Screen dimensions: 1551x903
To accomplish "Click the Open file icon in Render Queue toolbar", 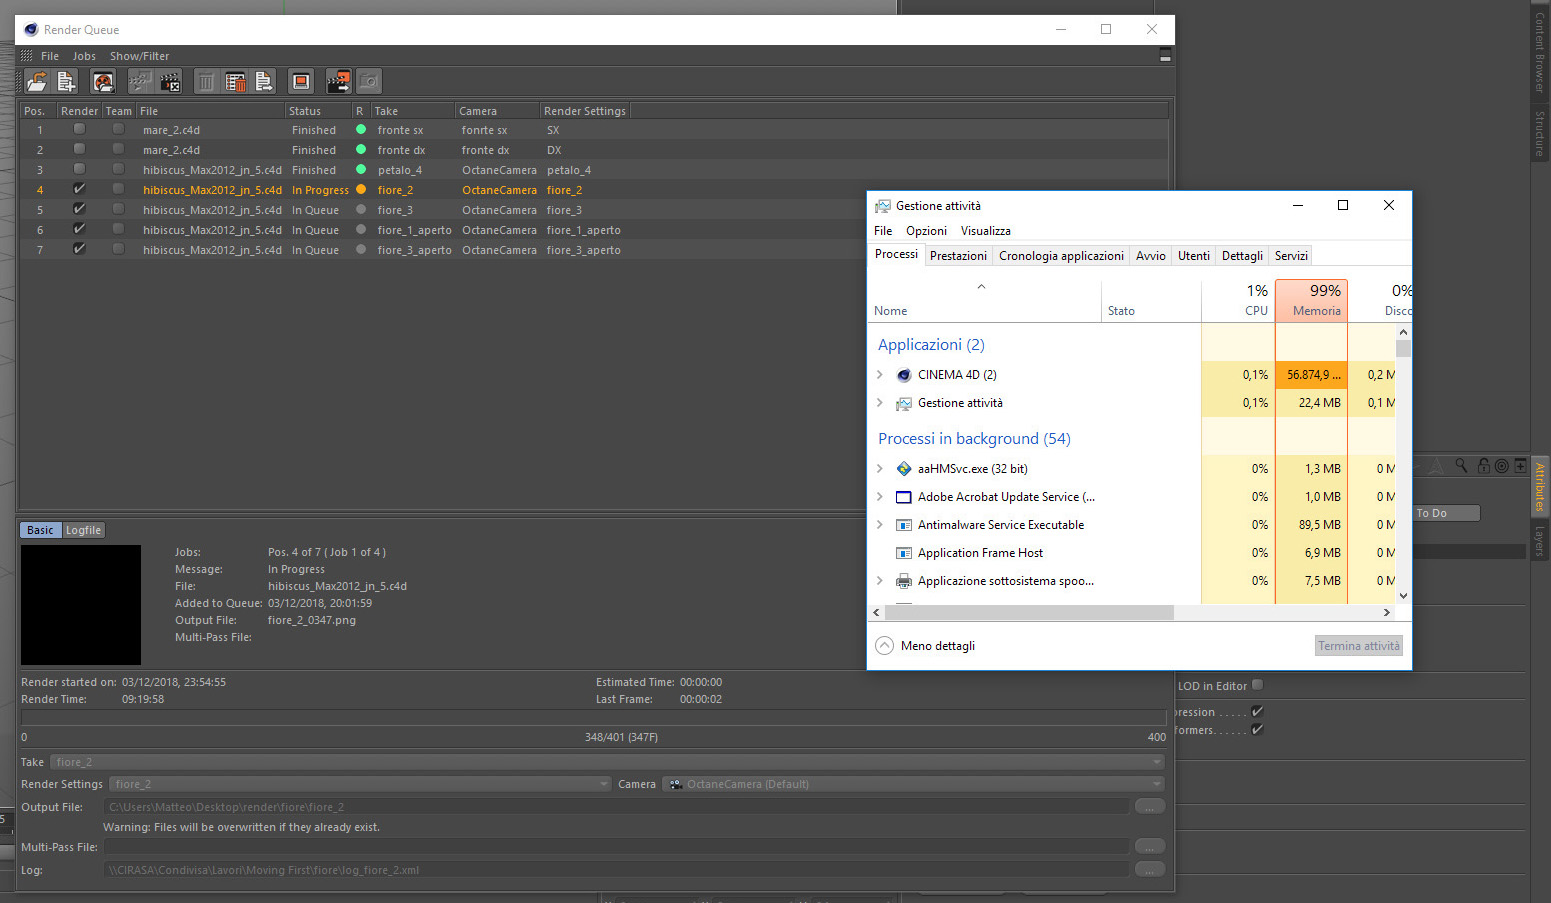I will tap(37, 82).
